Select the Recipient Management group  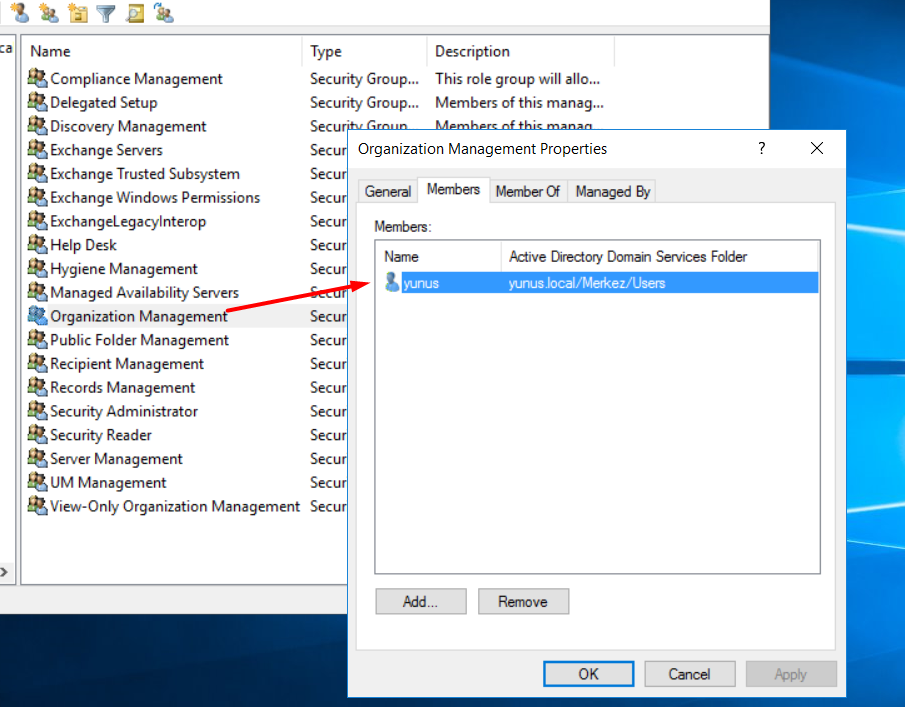(126, 364)
